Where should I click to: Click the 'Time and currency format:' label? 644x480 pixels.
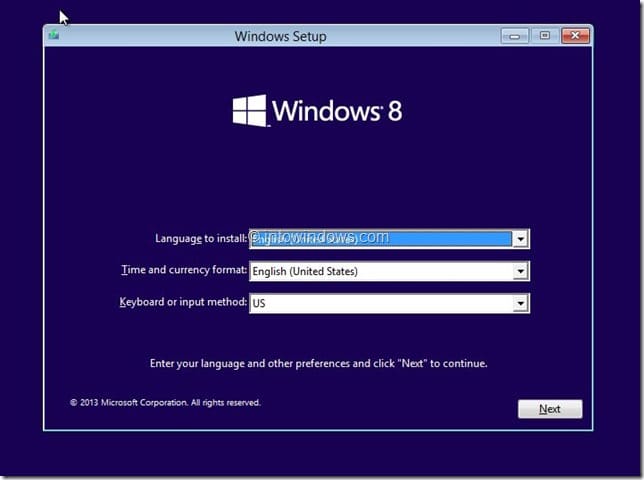[x=184, y=270]
